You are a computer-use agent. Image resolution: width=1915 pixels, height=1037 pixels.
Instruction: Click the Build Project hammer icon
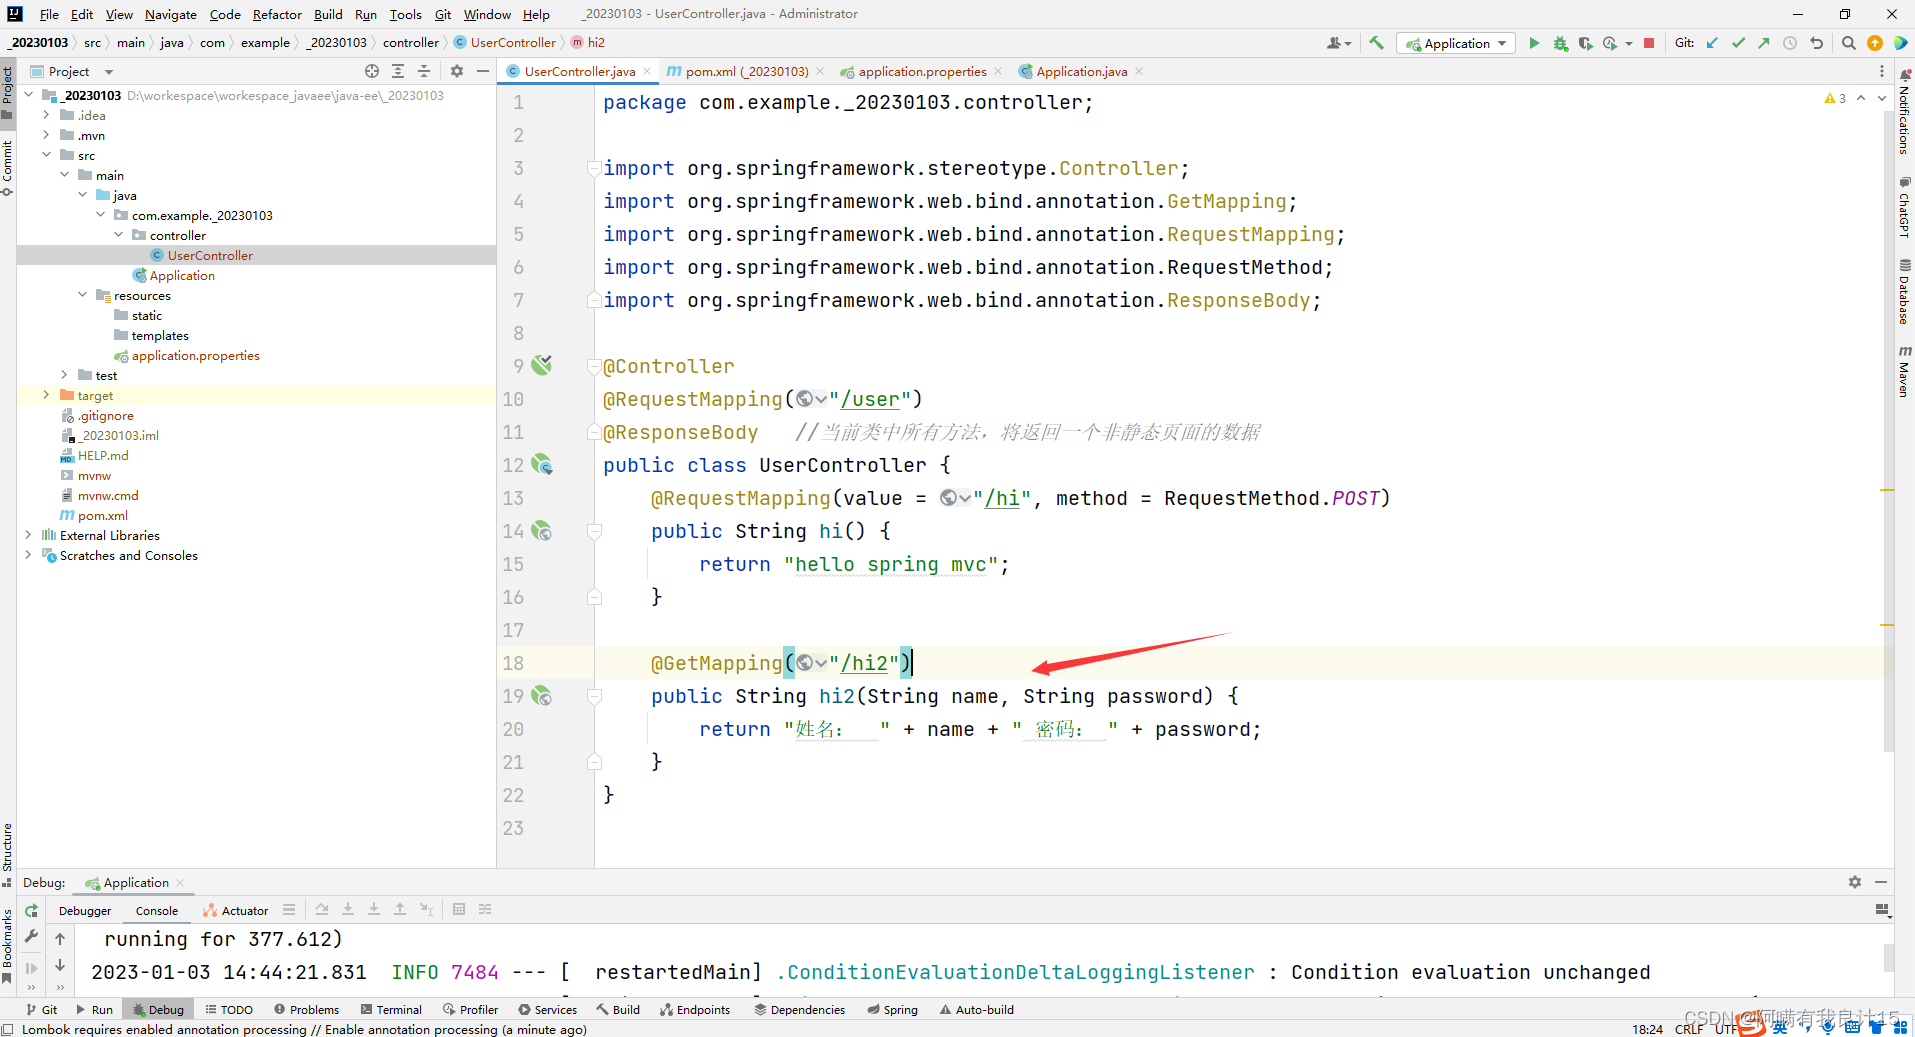tap(1377, 43)
